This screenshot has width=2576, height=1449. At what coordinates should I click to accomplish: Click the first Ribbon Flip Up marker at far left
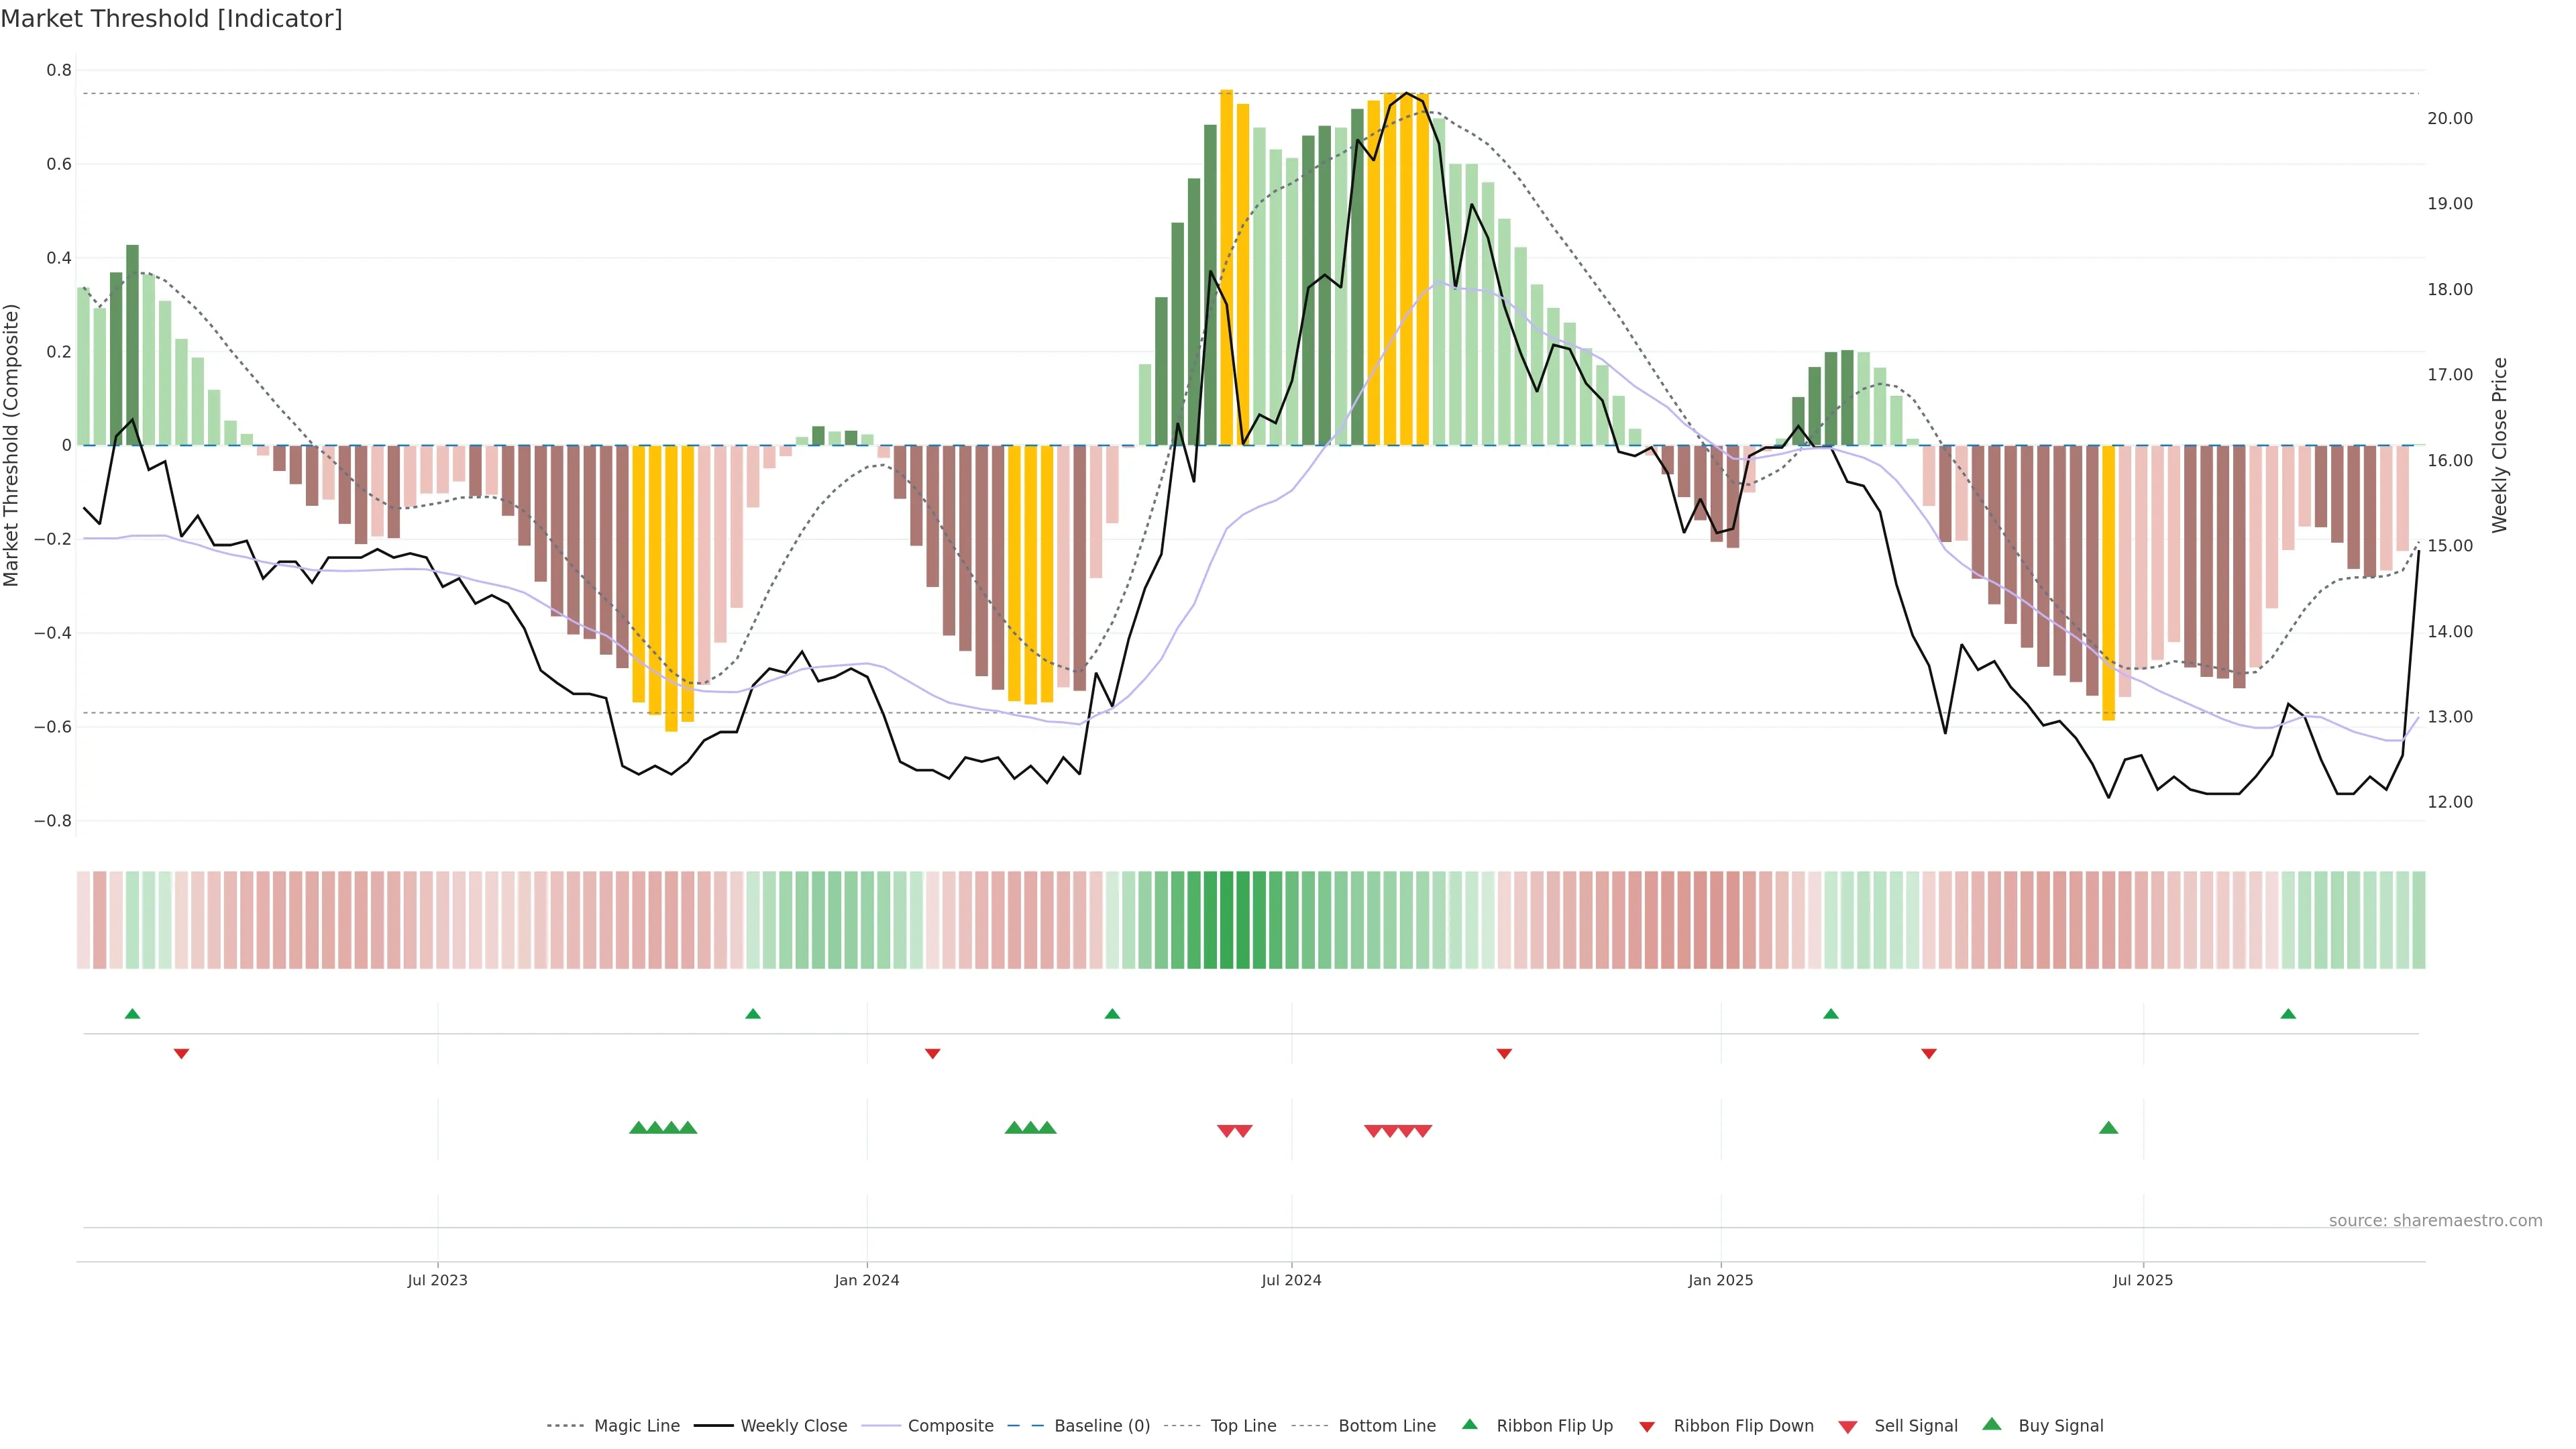point(132,1014)
